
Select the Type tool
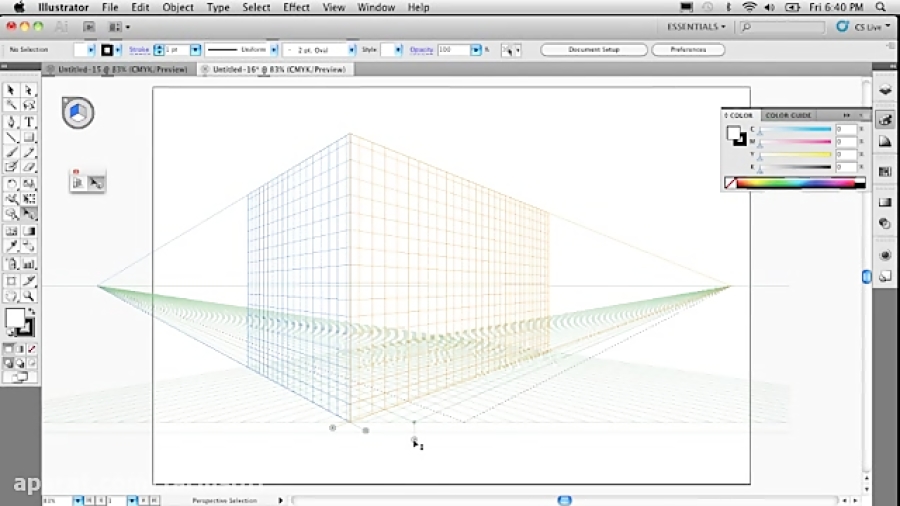29,122
